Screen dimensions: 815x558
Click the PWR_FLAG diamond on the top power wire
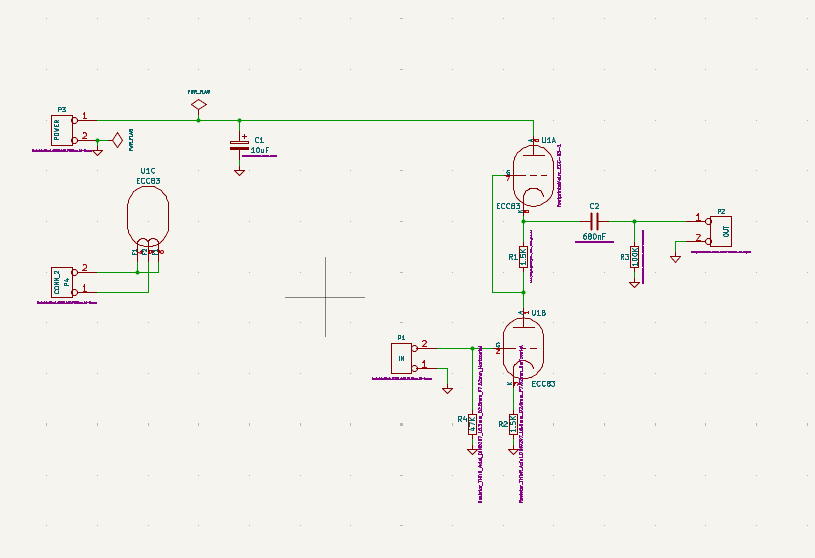coord(198,104)
